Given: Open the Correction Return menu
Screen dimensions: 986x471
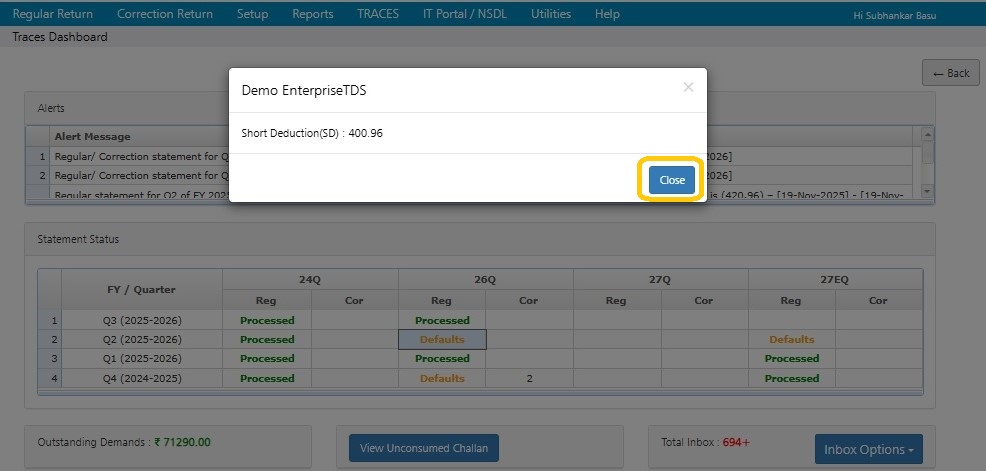Looking at the screenshot, I should (165, 14).
